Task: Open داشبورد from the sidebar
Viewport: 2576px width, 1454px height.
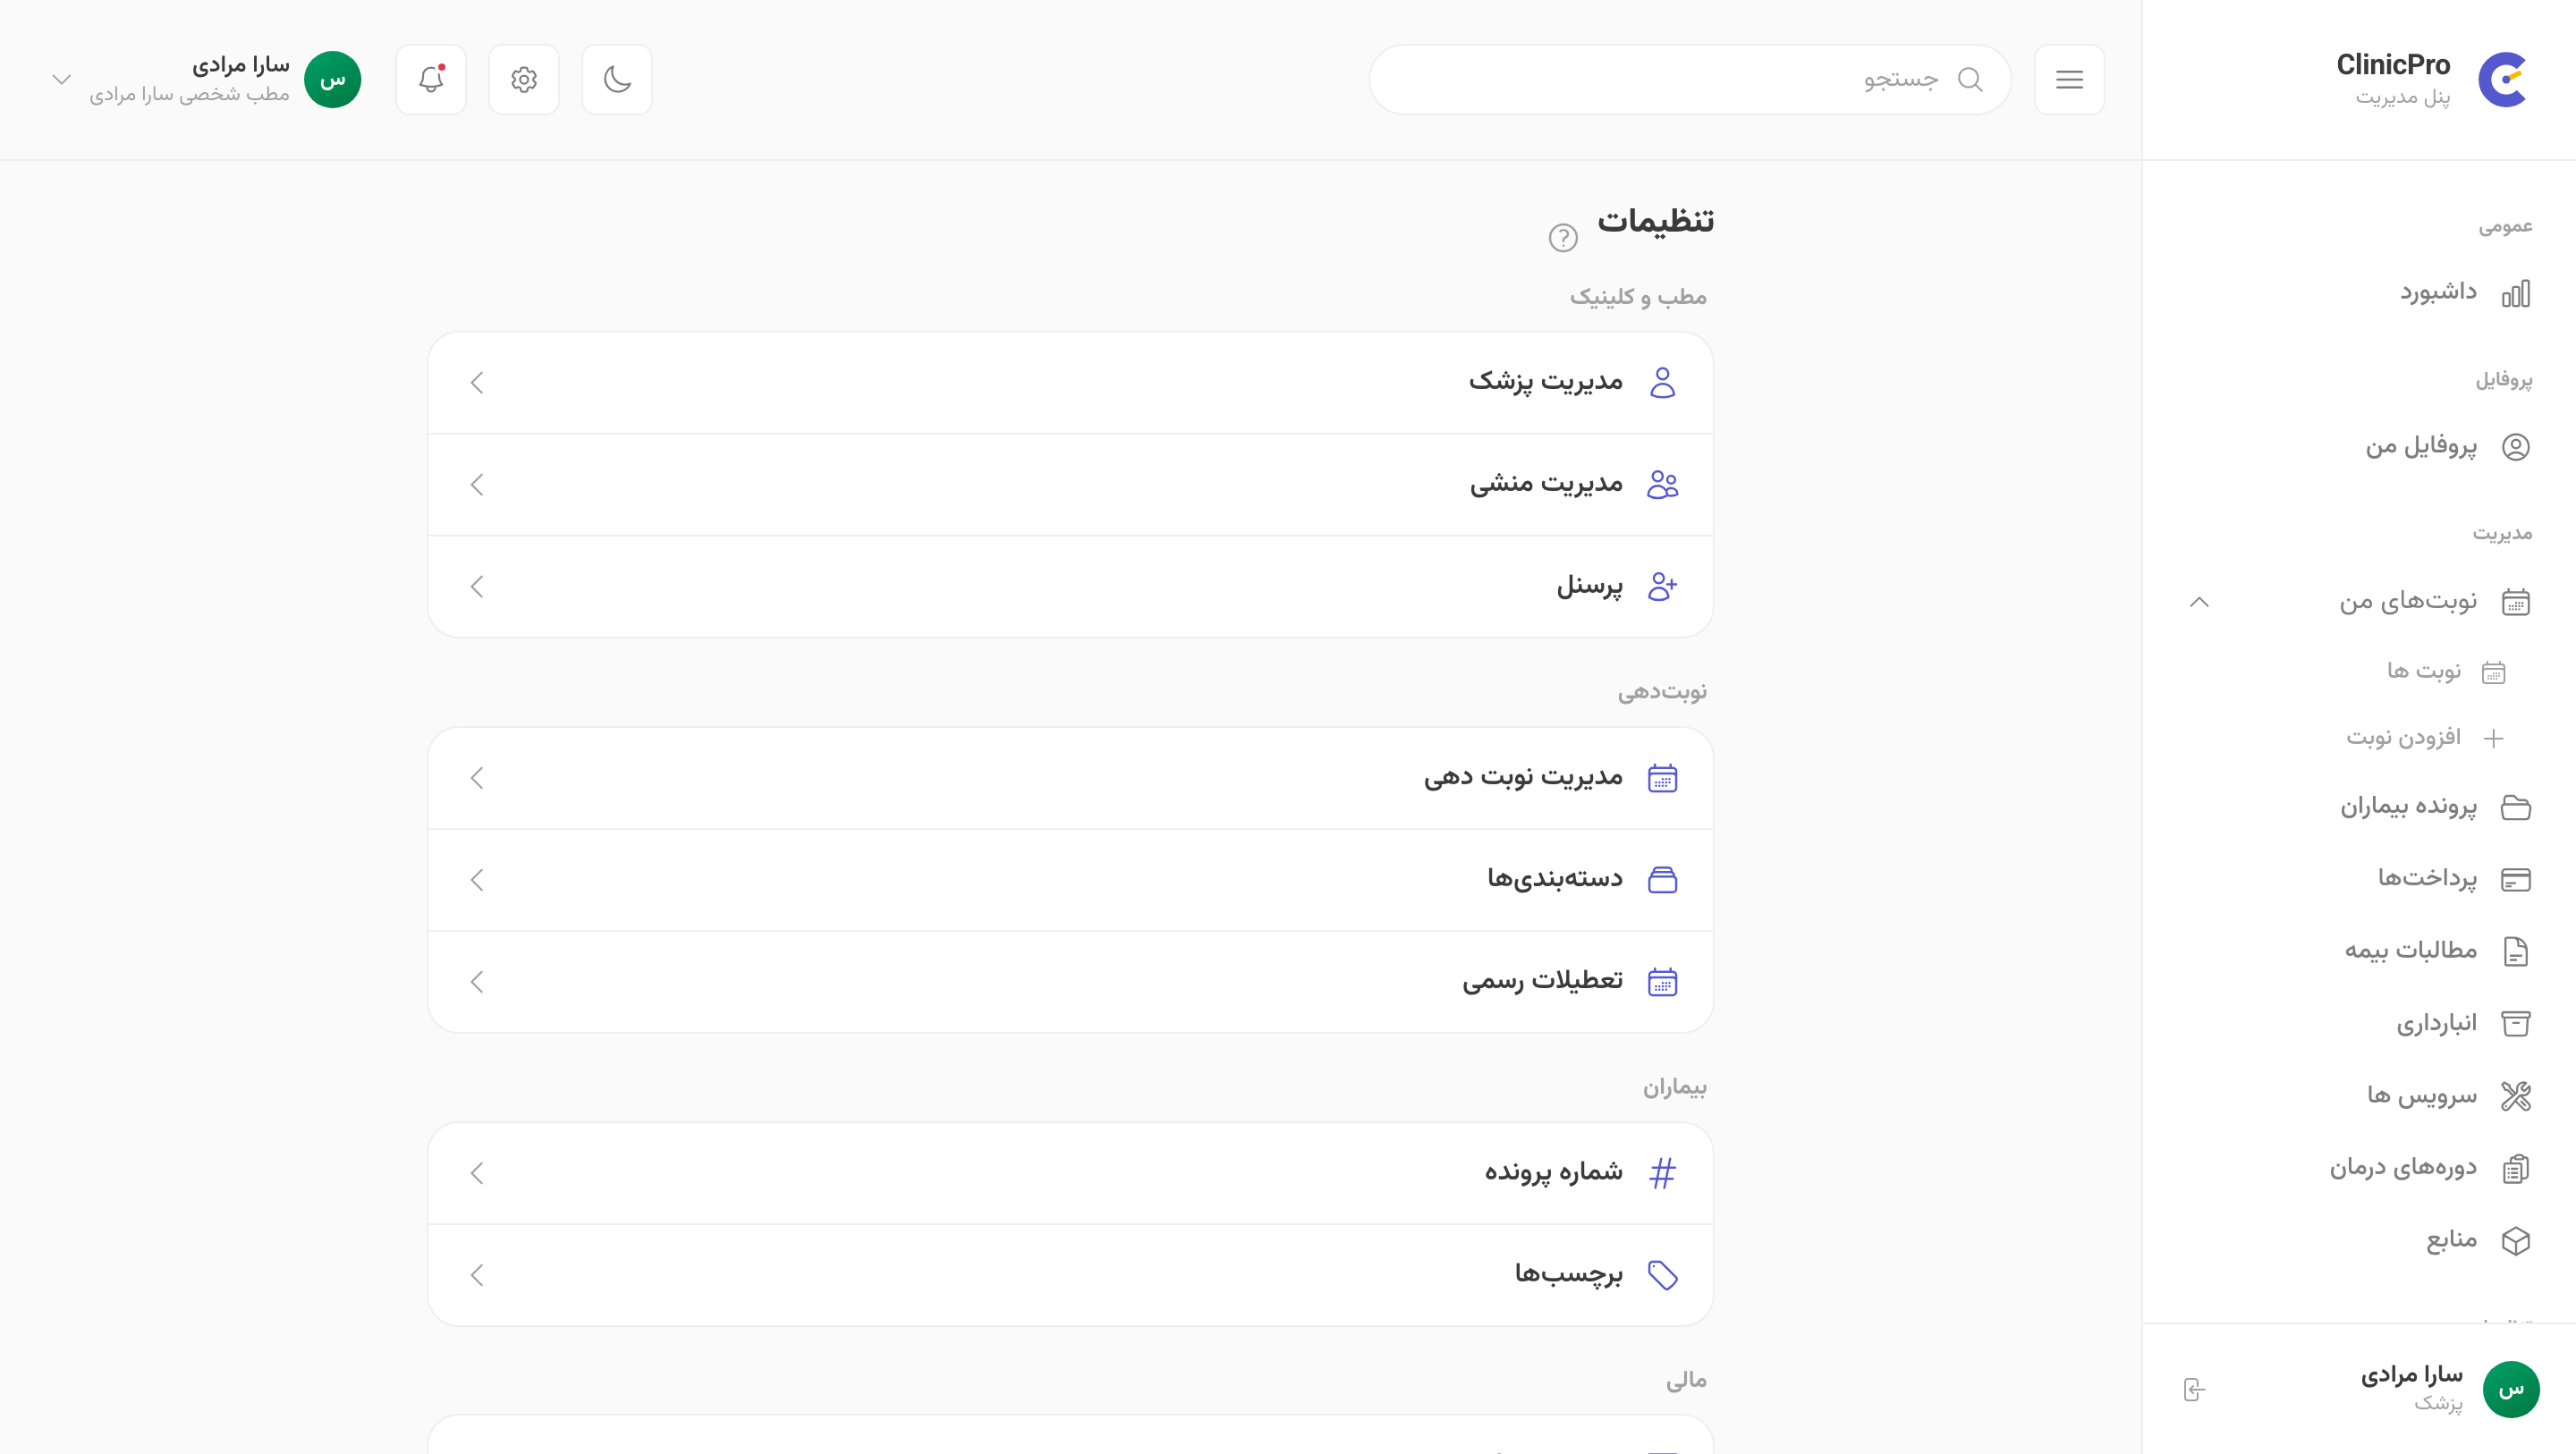Action: pos(2359,293)
